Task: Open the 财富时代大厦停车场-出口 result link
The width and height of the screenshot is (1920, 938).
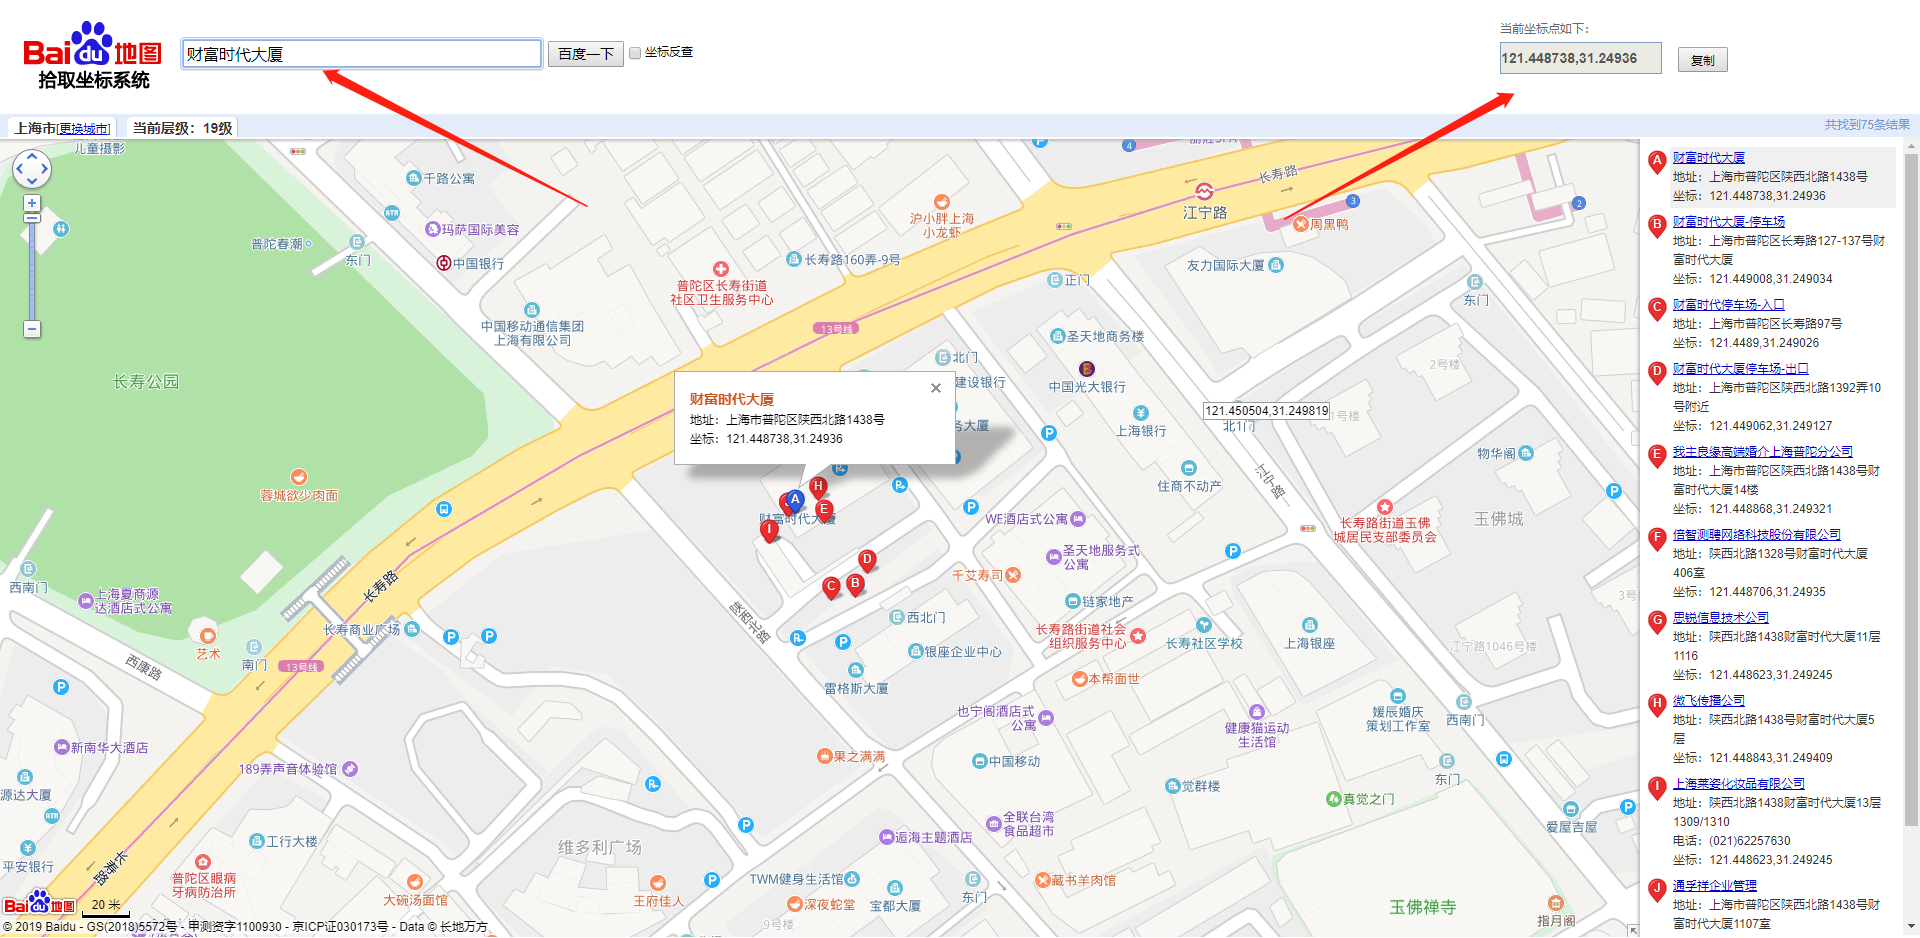Action: point(1741,369)
